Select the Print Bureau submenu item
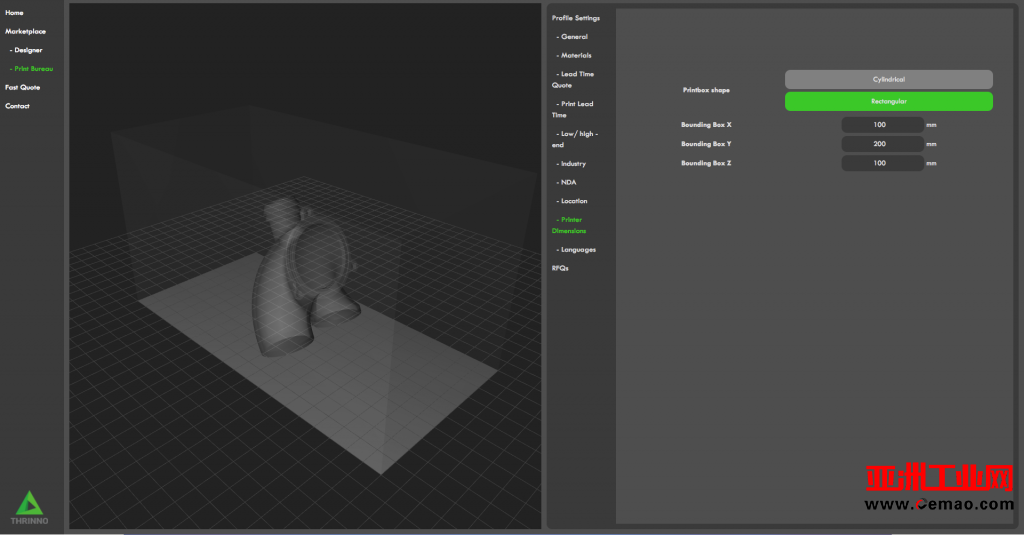 [x=31, y=69]
